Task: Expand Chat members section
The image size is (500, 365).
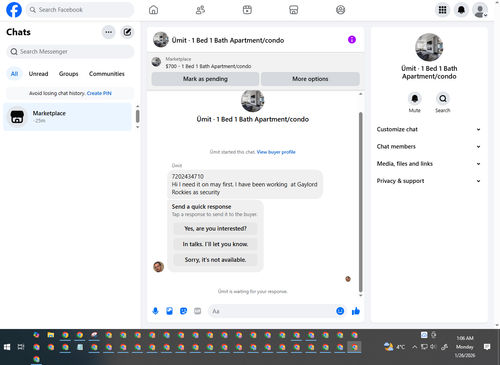Action: click(429, 147)
